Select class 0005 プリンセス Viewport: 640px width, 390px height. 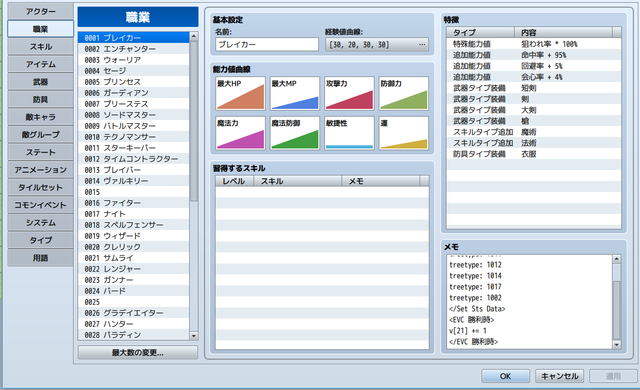point(133,82)
